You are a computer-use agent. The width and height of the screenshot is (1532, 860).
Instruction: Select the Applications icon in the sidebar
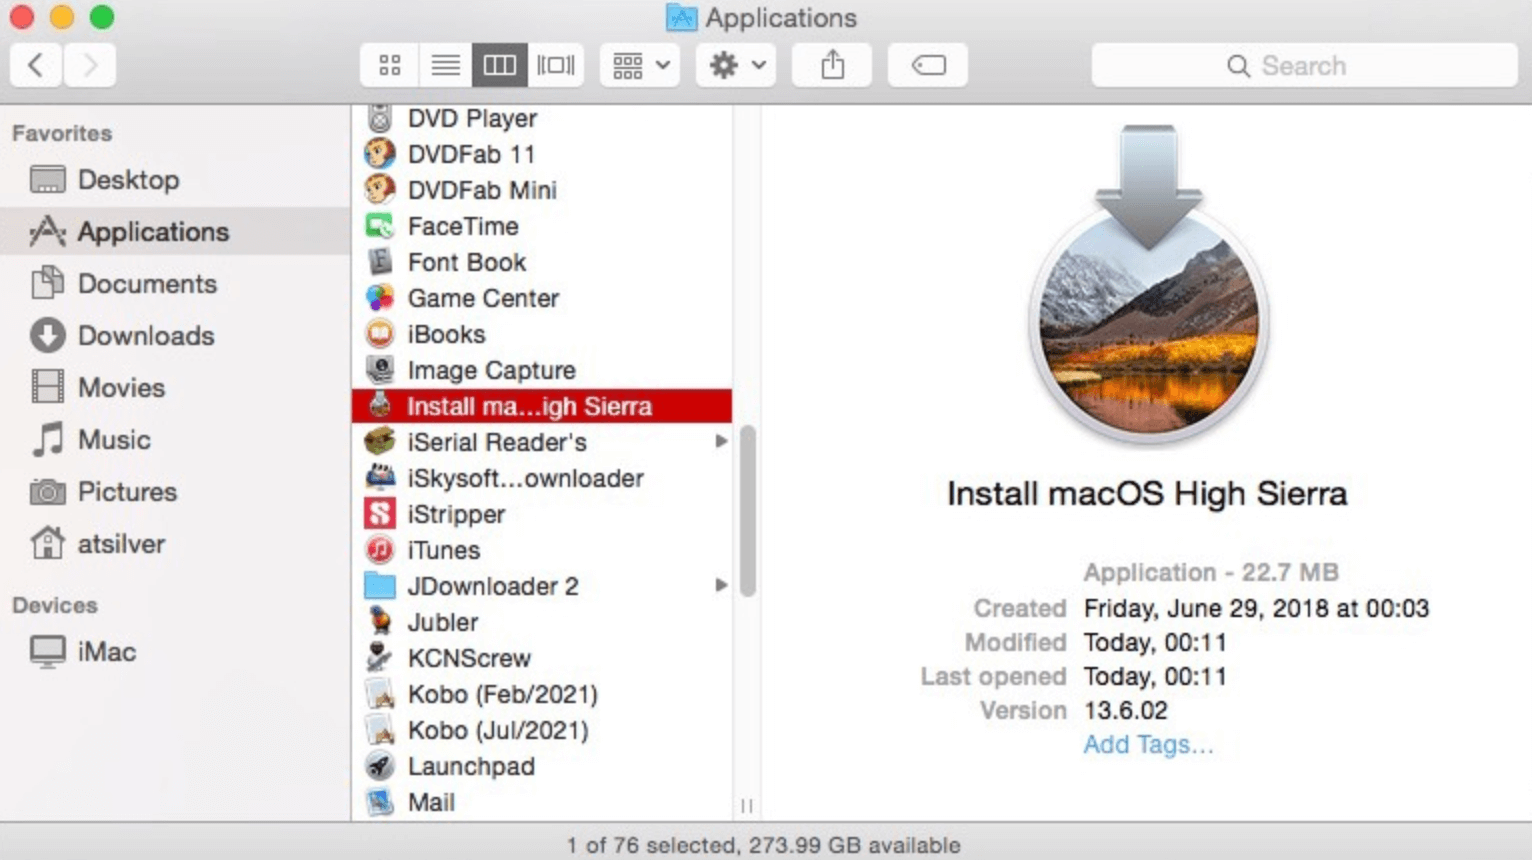click(x=47, y=231)
